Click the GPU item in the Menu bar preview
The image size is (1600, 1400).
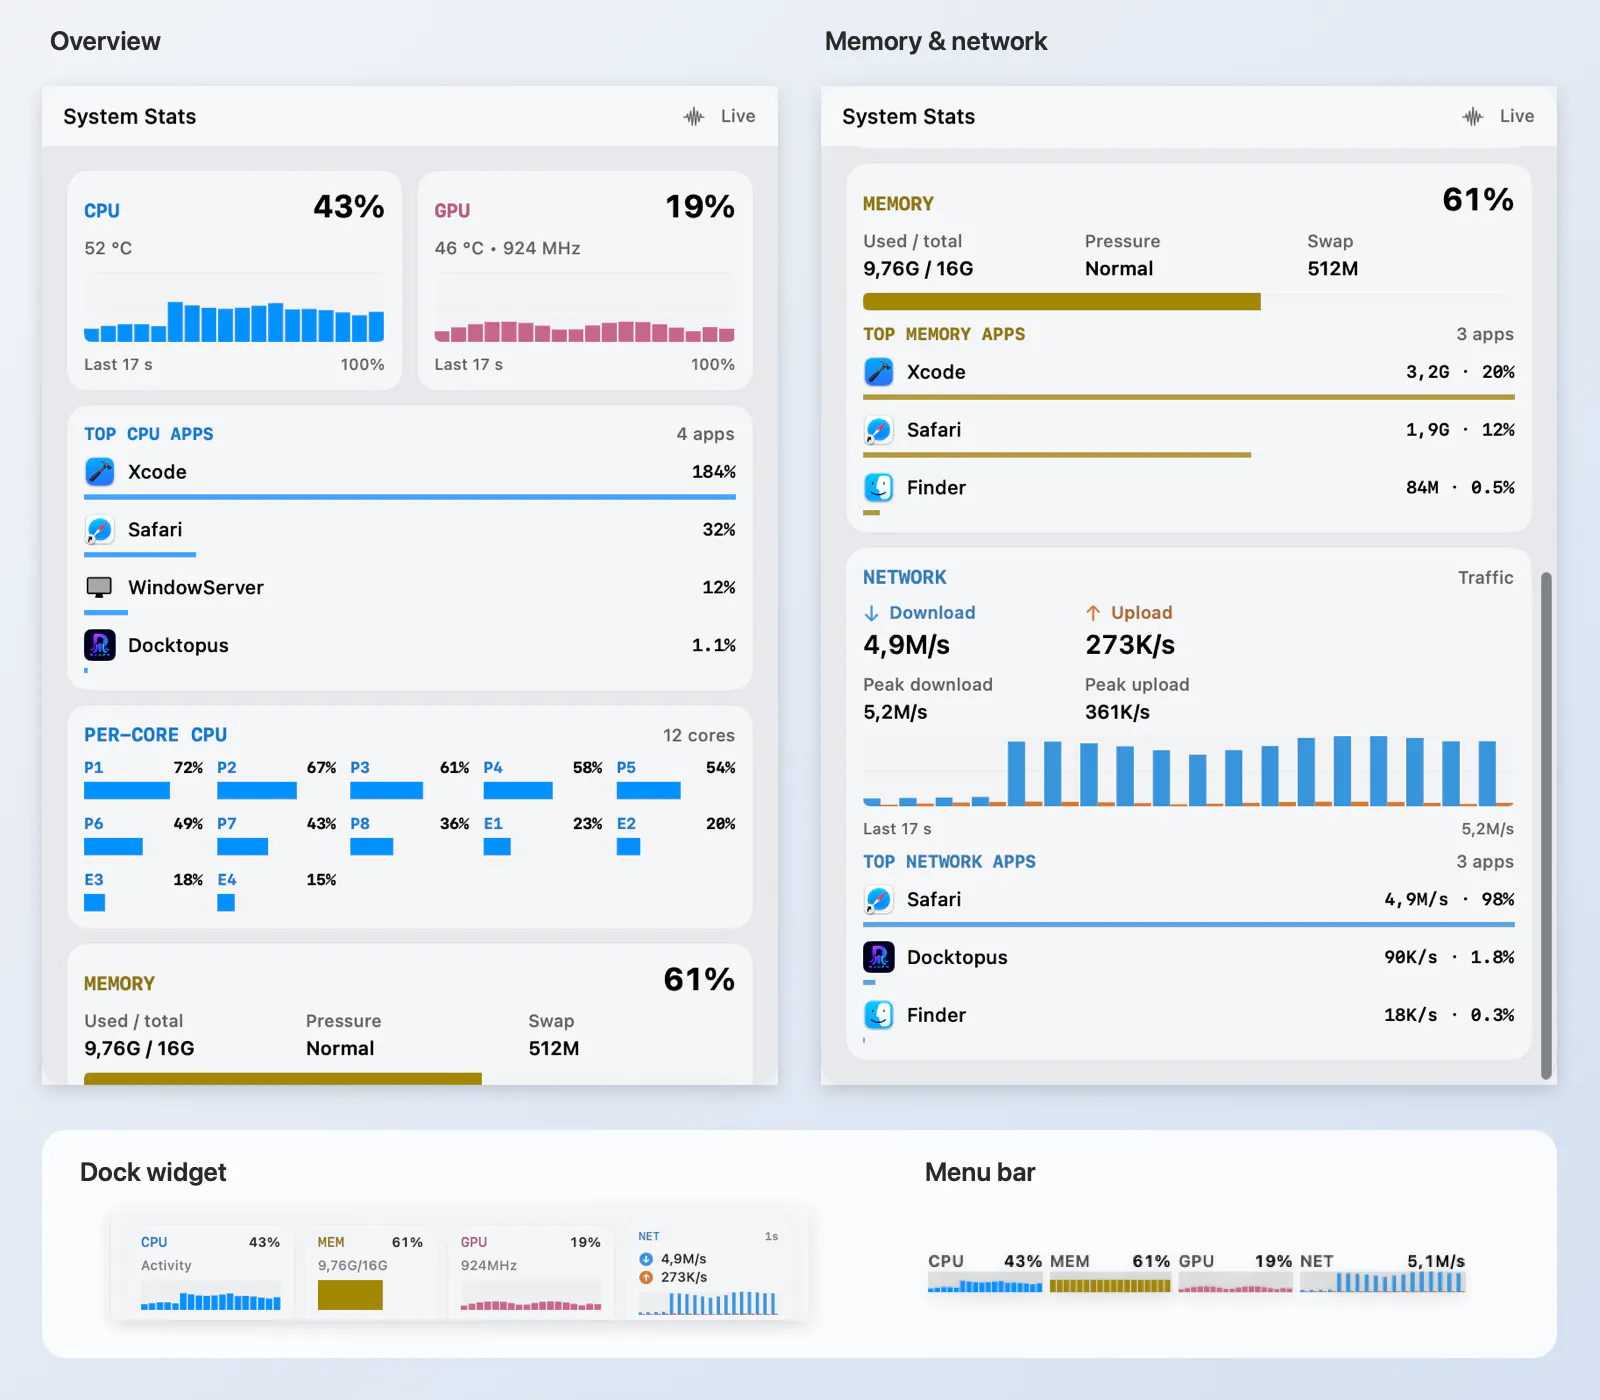click(x=1235, y=1273)
